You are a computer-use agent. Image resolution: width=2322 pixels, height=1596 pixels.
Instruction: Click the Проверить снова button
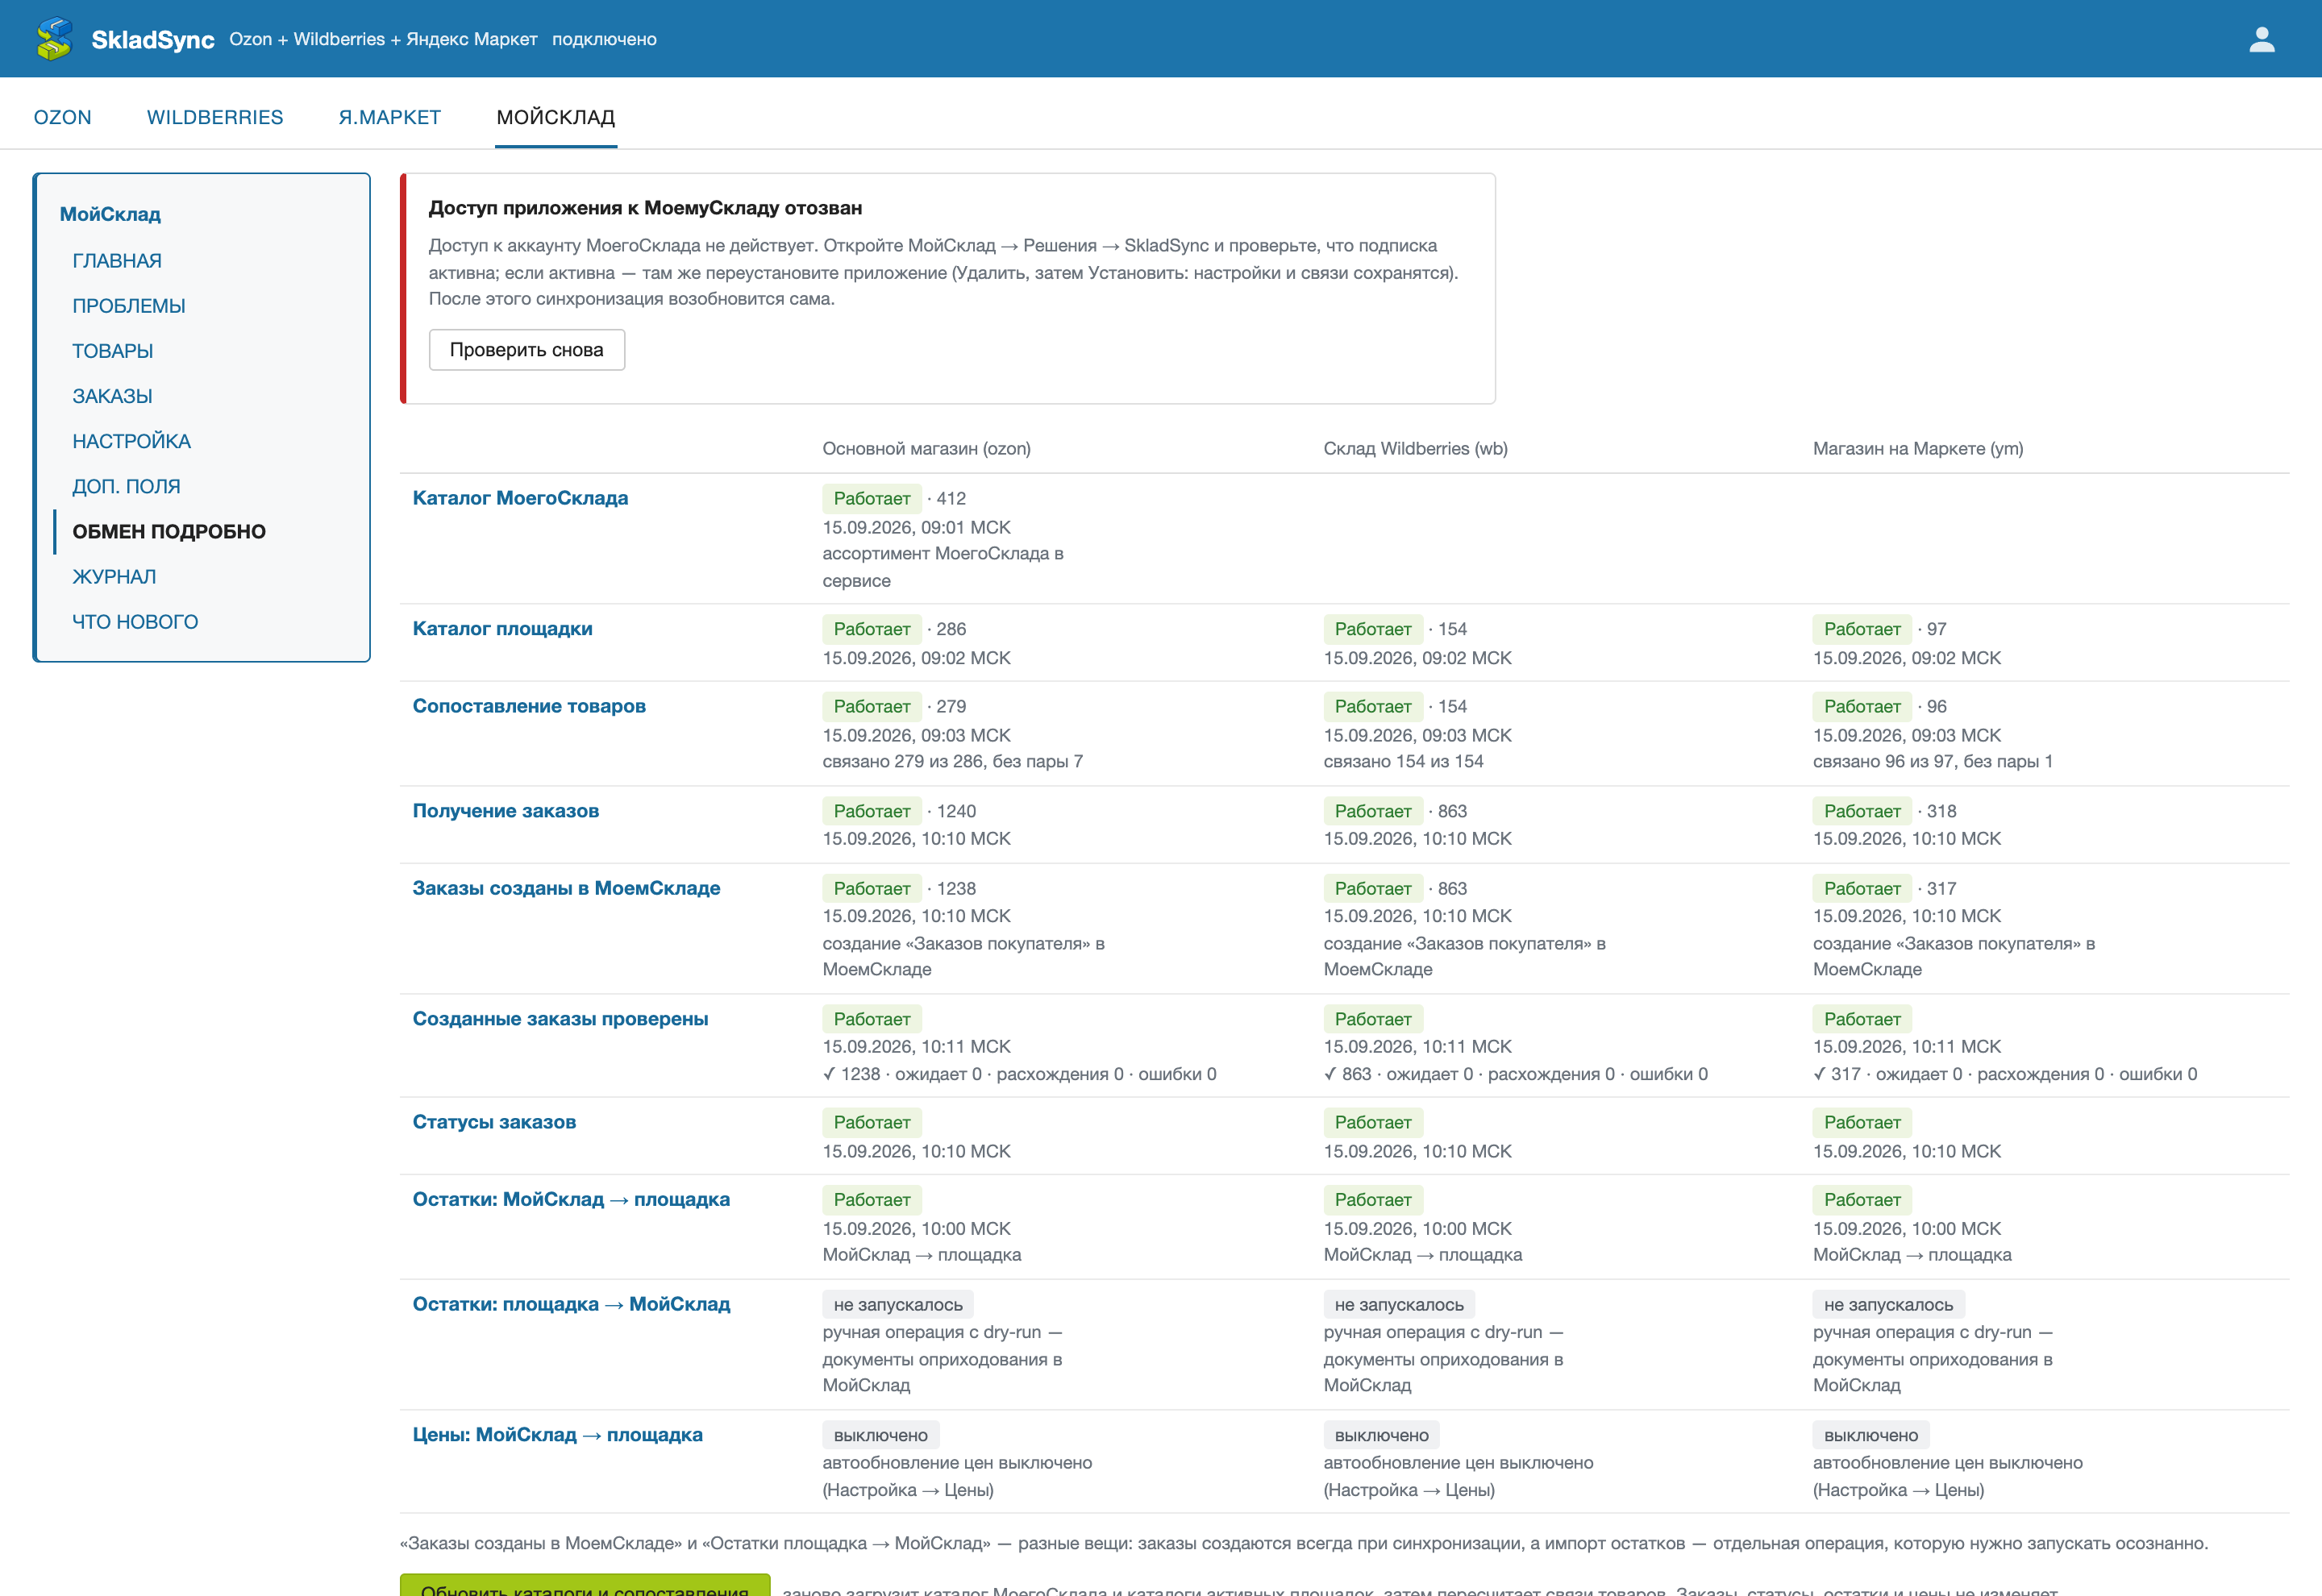coord(527,350)
